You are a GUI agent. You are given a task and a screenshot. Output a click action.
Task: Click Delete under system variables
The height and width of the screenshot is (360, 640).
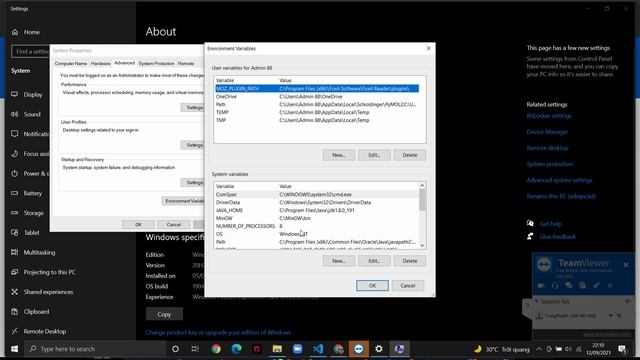[410, 261]
